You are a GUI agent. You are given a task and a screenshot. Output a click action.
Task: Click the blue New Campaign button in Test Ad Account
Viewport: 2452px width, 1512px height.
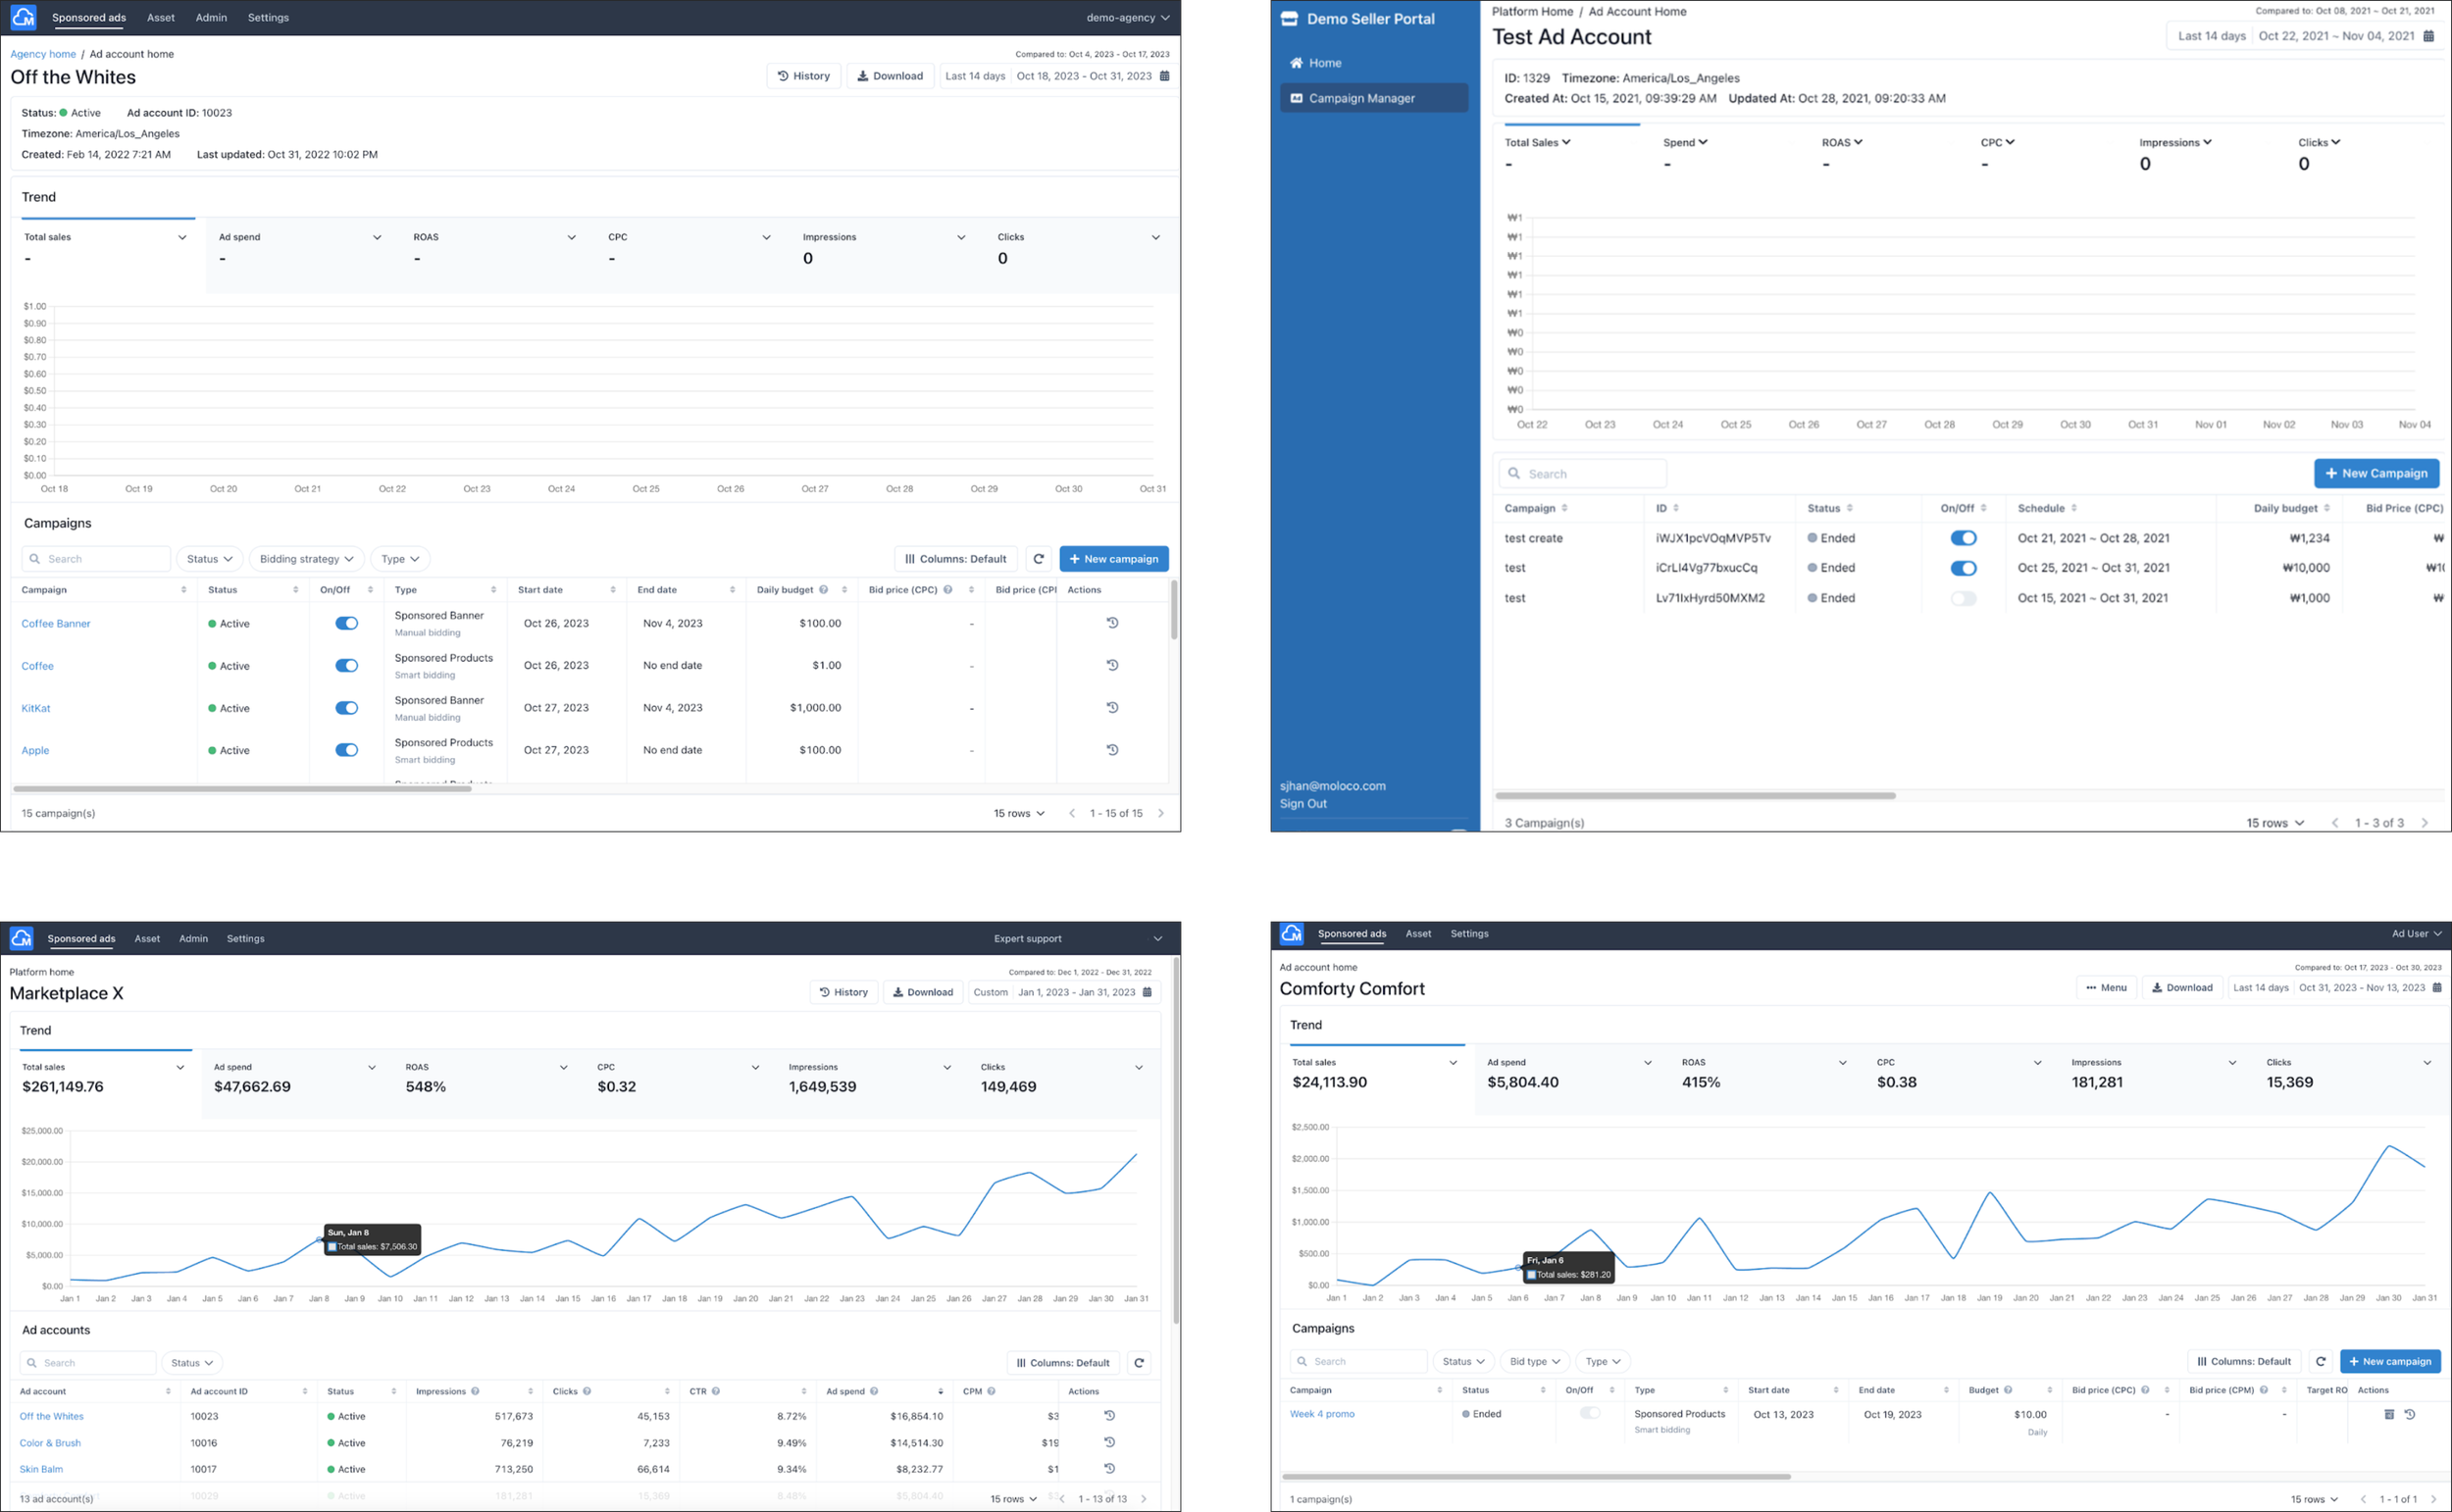[2376, 473]
